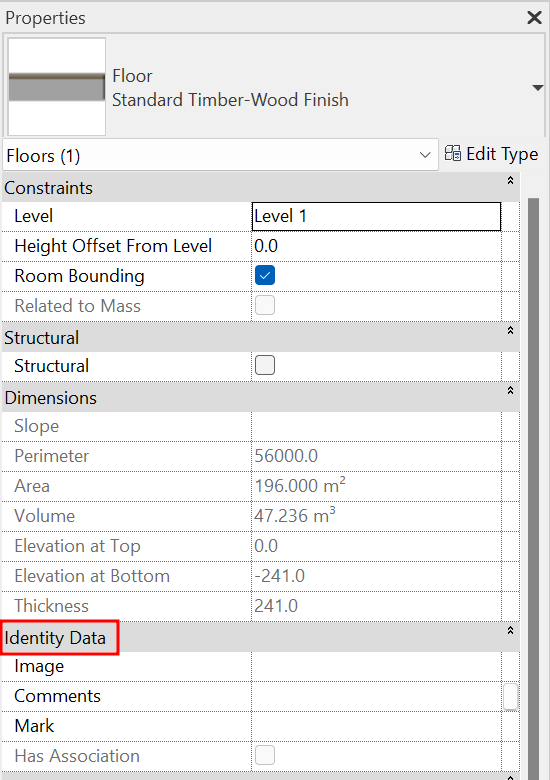This screenshot has height=780, width=550.
Task: Collapse the Structural section chevron
Action: point(510,330)
